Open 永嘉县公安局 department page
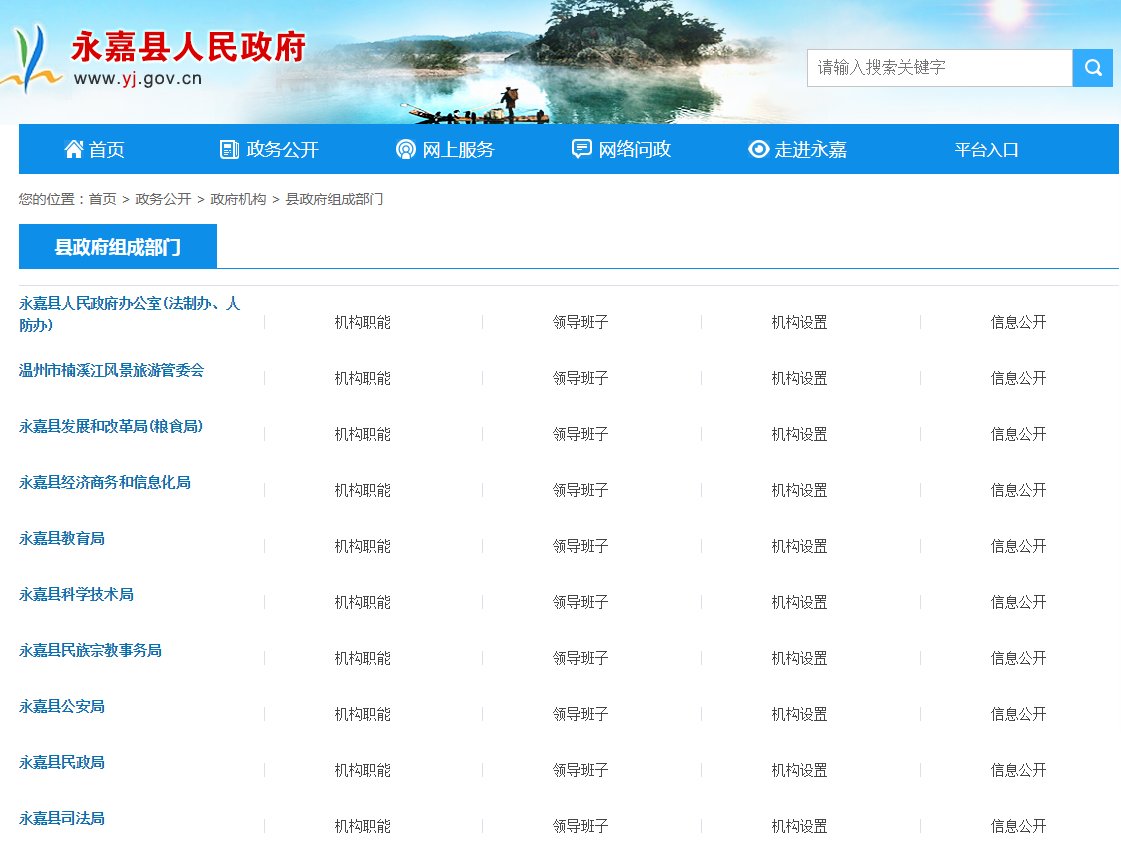This screenshot has height=846, width=1121. (58, 706)
